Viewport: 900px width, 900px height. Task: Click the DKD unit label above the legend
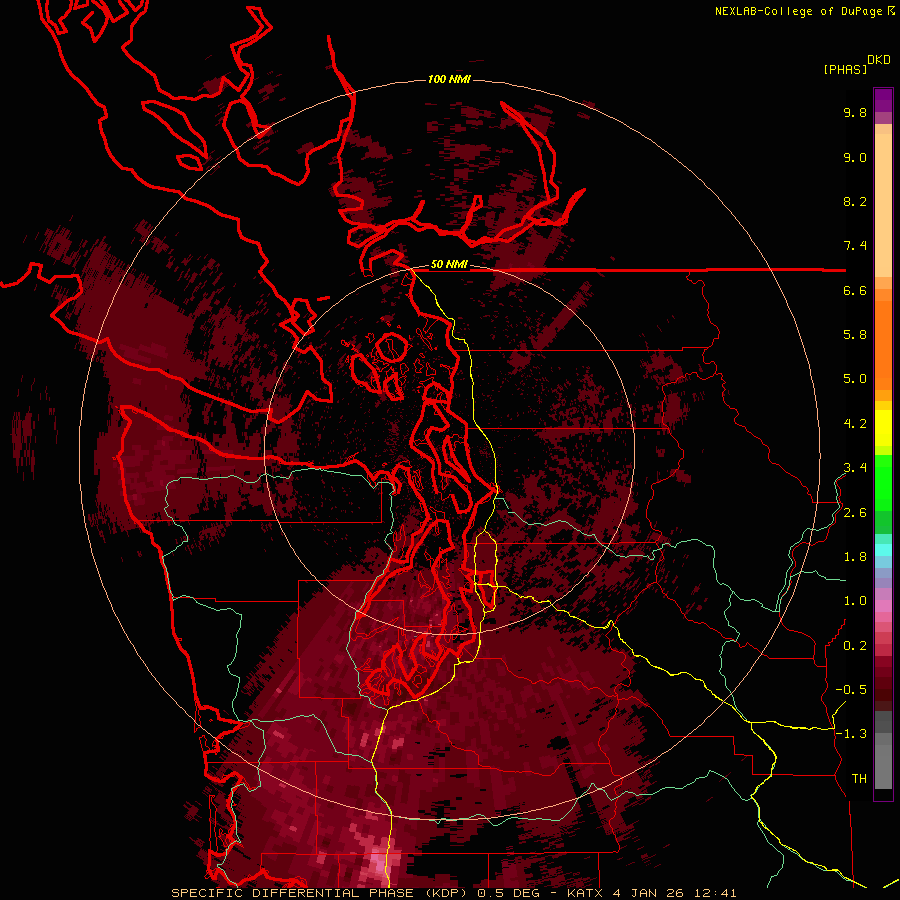(x=879, y=60)
